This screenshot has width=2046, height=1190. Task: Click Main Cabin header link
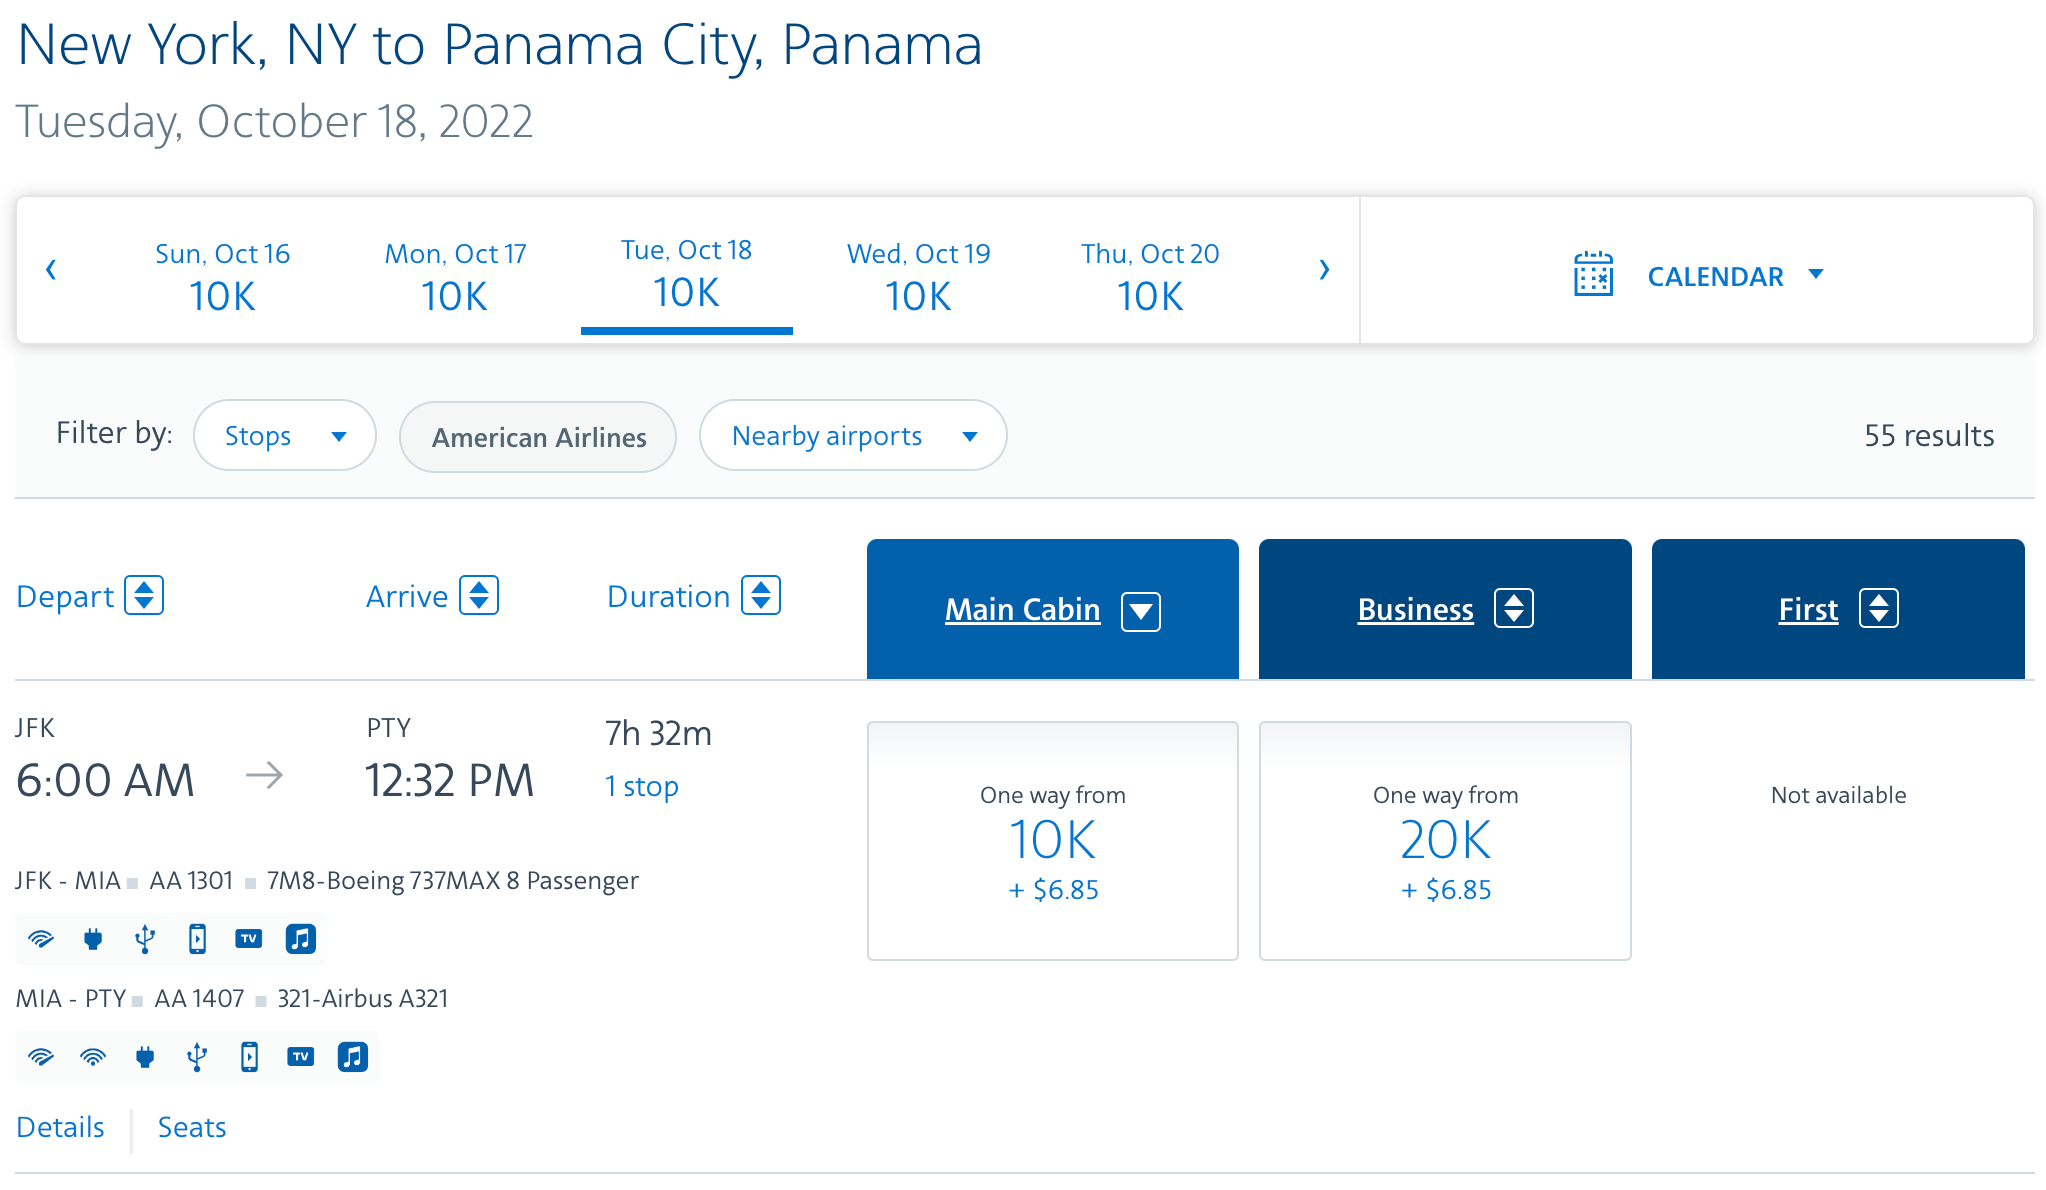coord(1022,610)
